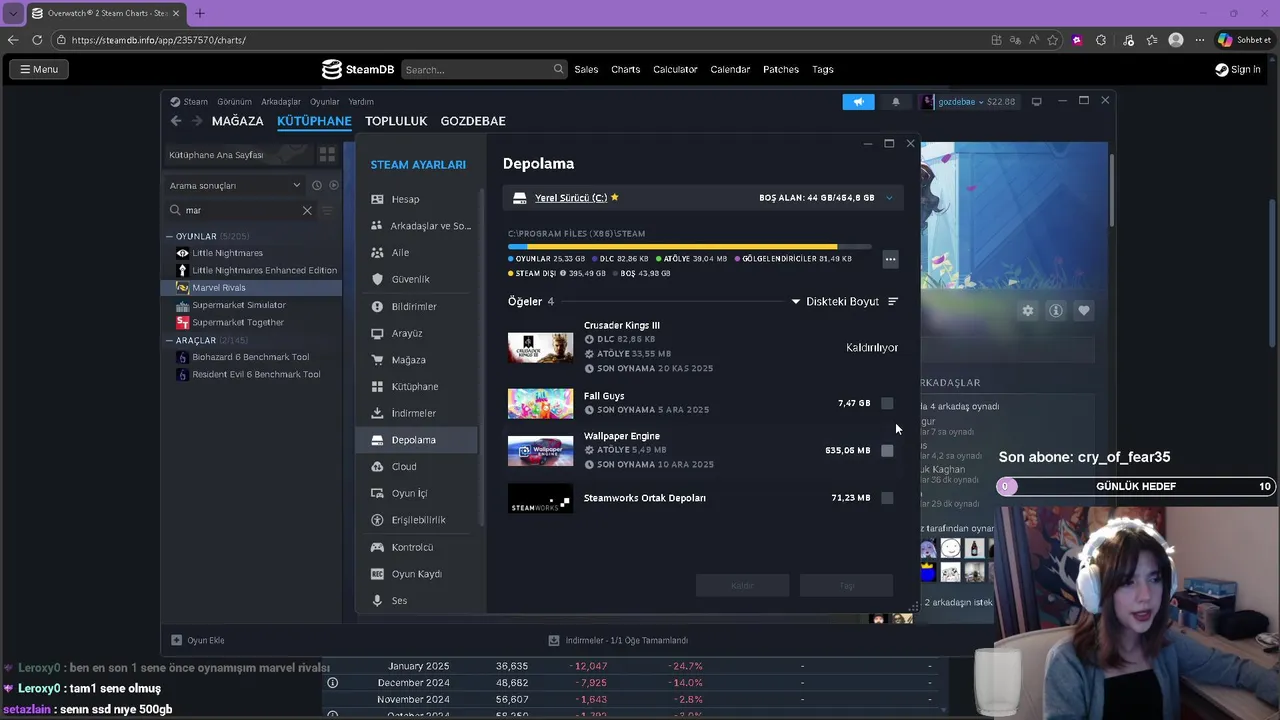Refresh the browser page
Viewport: 1280px width, 720px height.
[x=37, y=40]
